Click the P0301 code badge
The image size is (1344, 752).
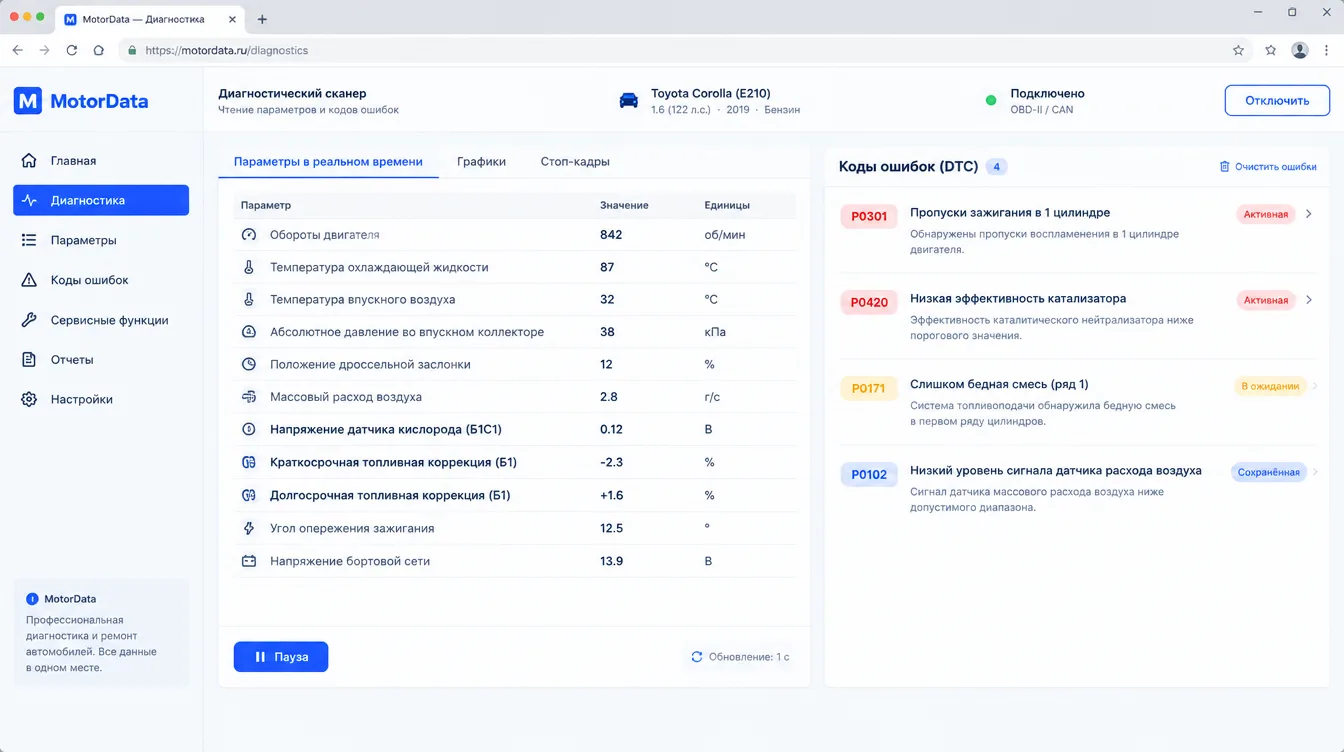[869, 216]
